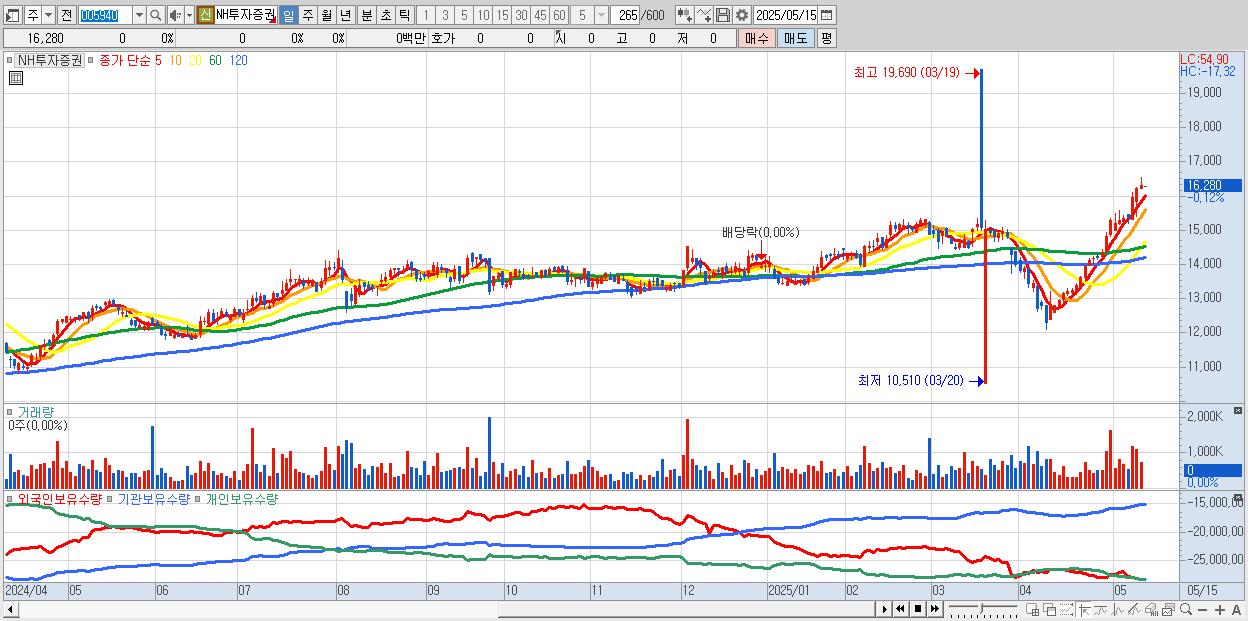Click the volume panel corner icon
1248x621 pixels.
point(1238,411)
